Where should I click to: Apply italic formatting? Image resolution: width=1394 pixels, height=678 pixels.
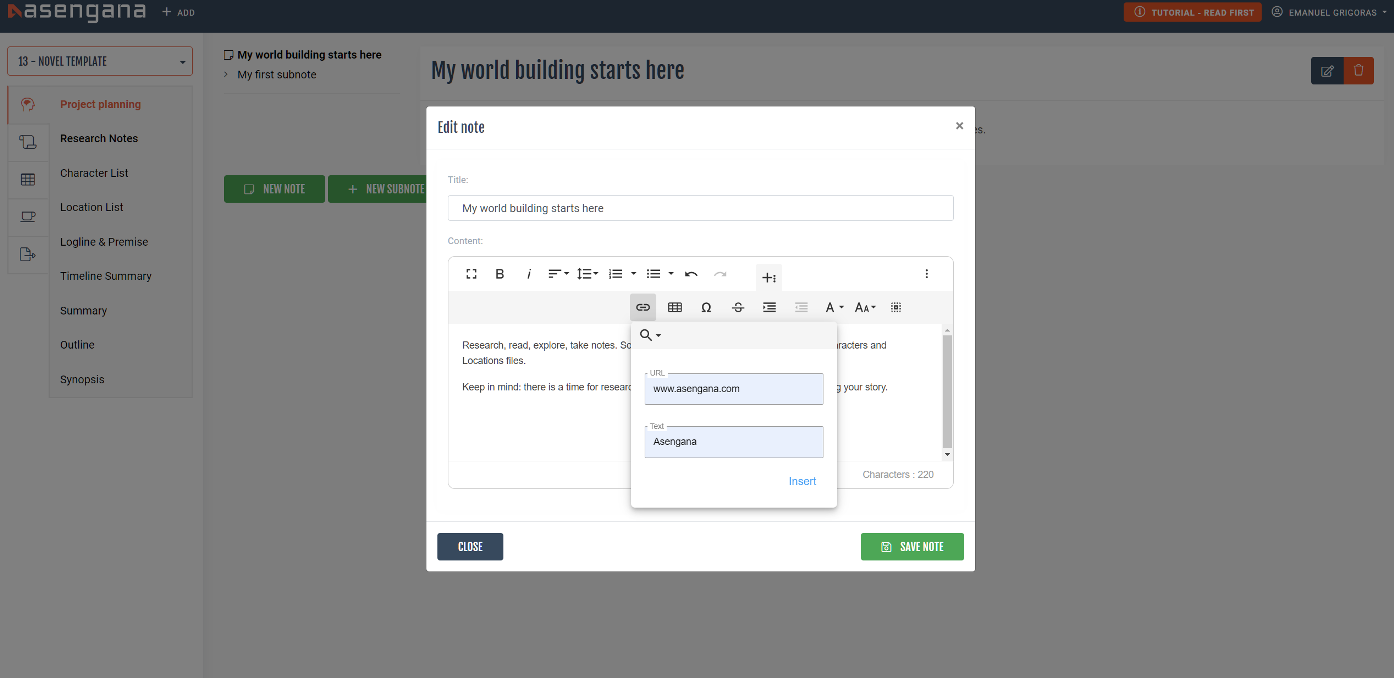pos(528,273)
